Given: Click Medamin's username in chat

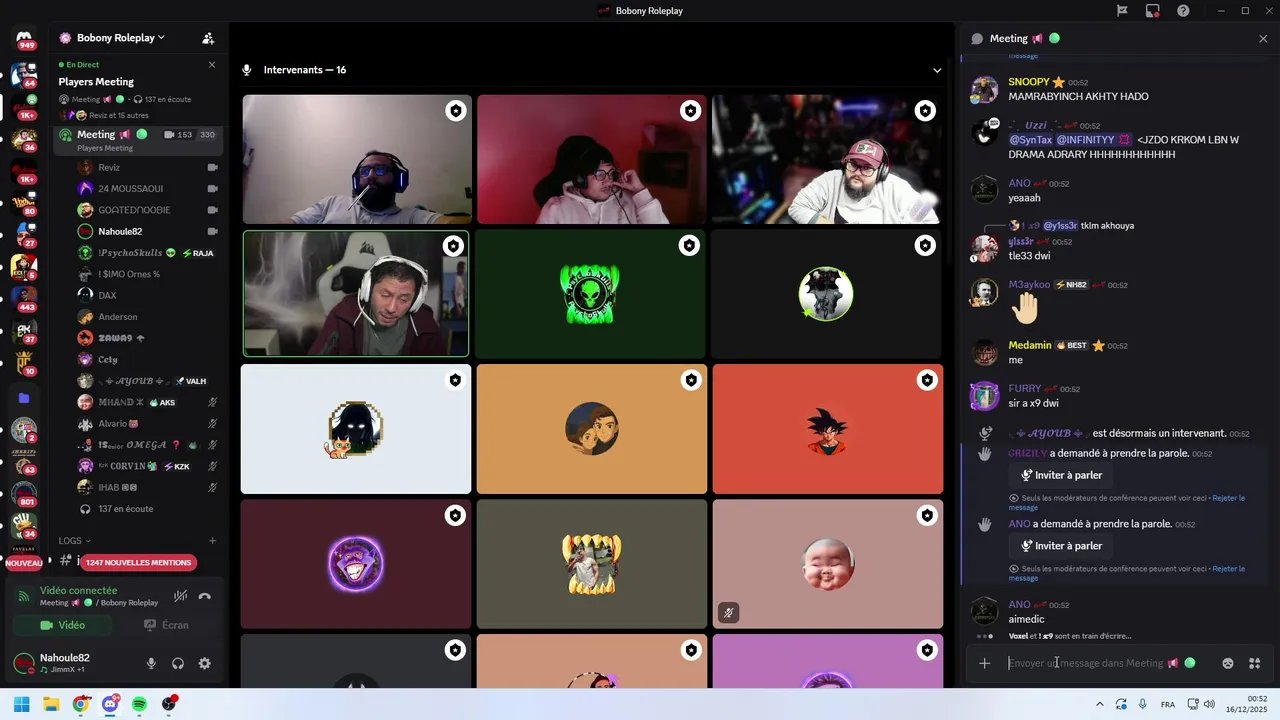Looking at the screenshot, I should tap(1030, 345).
